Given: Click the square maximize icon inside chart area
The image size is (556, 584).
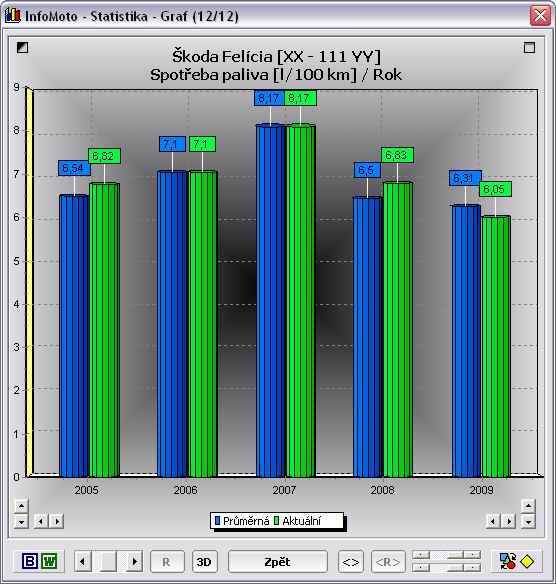Looking at the screenshot, I should click(x=529, y=48).
